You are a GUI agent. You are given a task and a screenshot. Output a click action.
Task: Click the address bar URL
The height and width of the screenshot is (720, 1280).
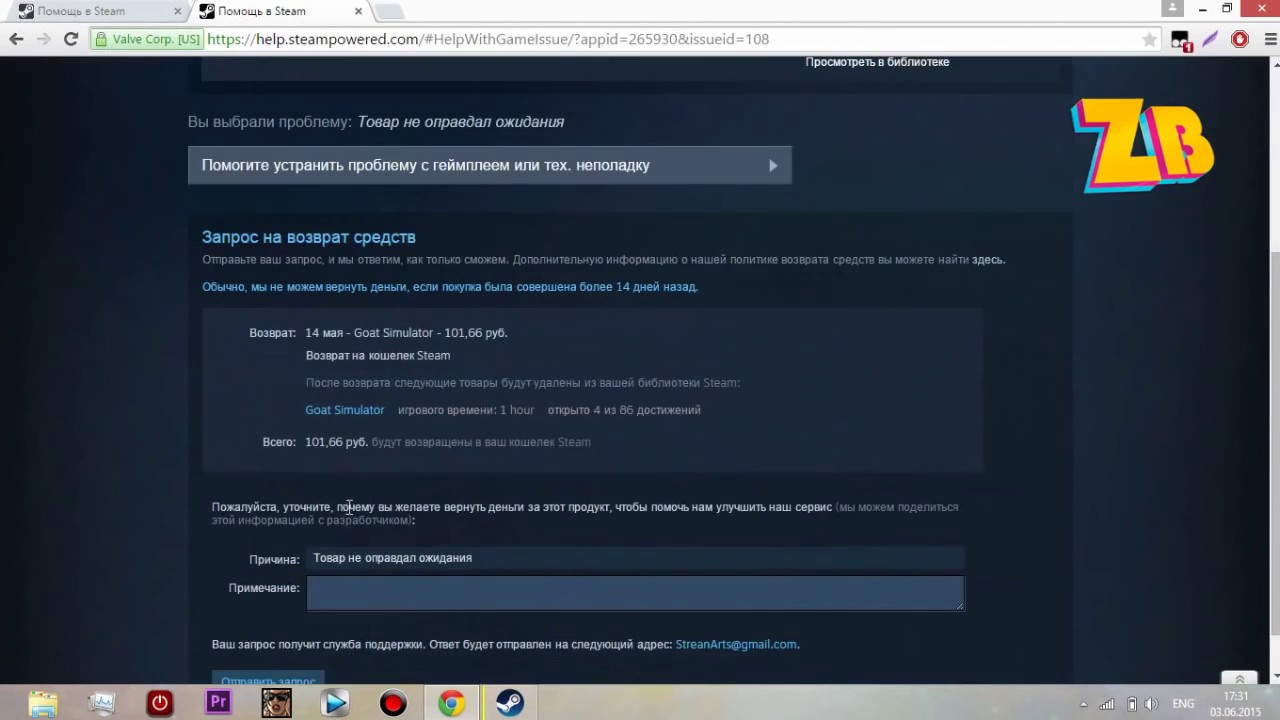click(488, 39)
